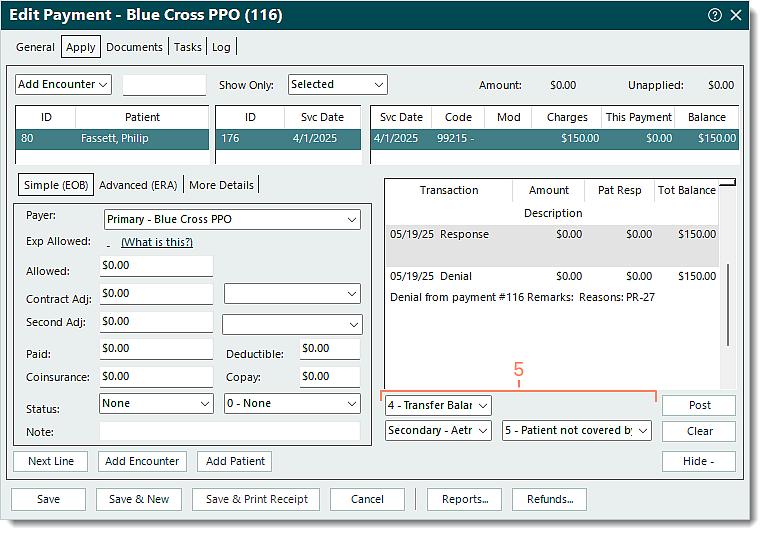
Task: Click the transaction list vertical scrollbar
Action: pos(728,305)
